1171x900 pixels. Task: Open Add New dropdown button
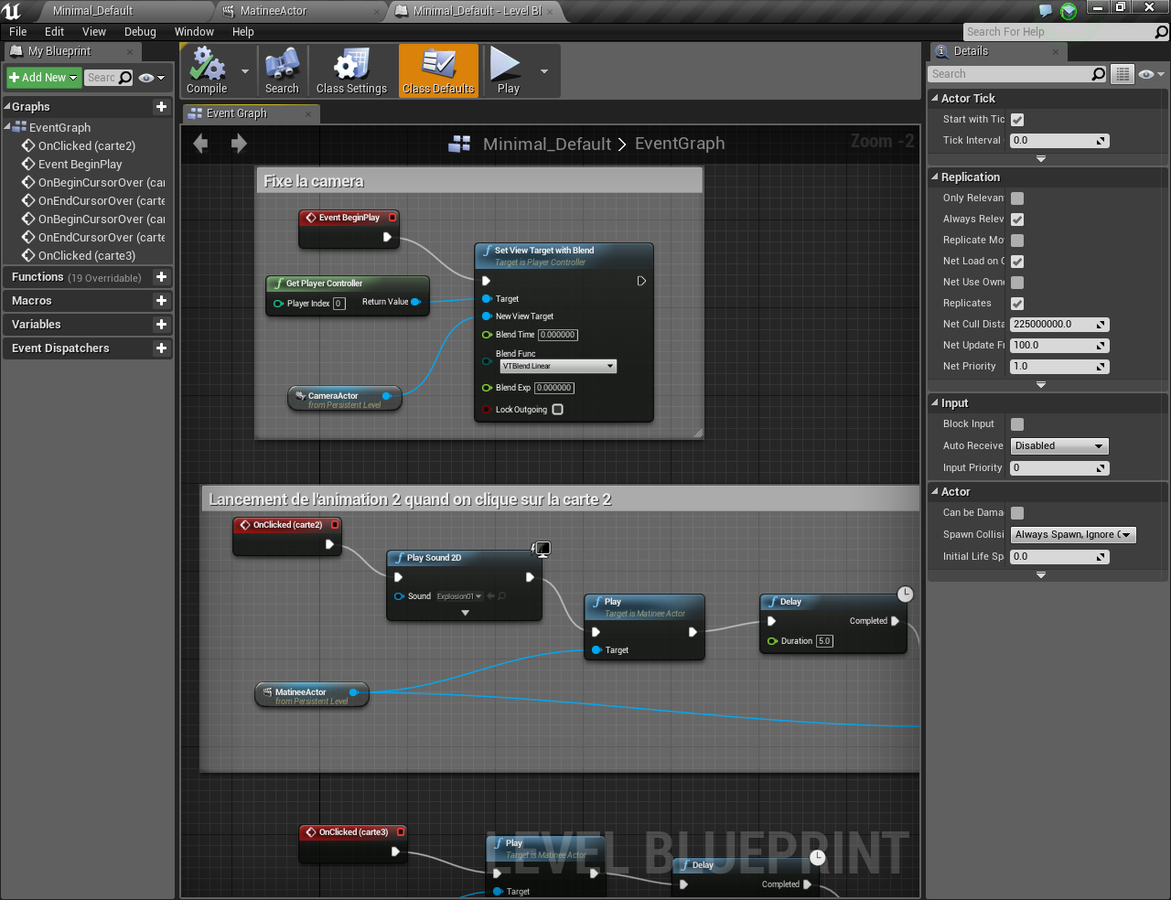click(43, 78)
